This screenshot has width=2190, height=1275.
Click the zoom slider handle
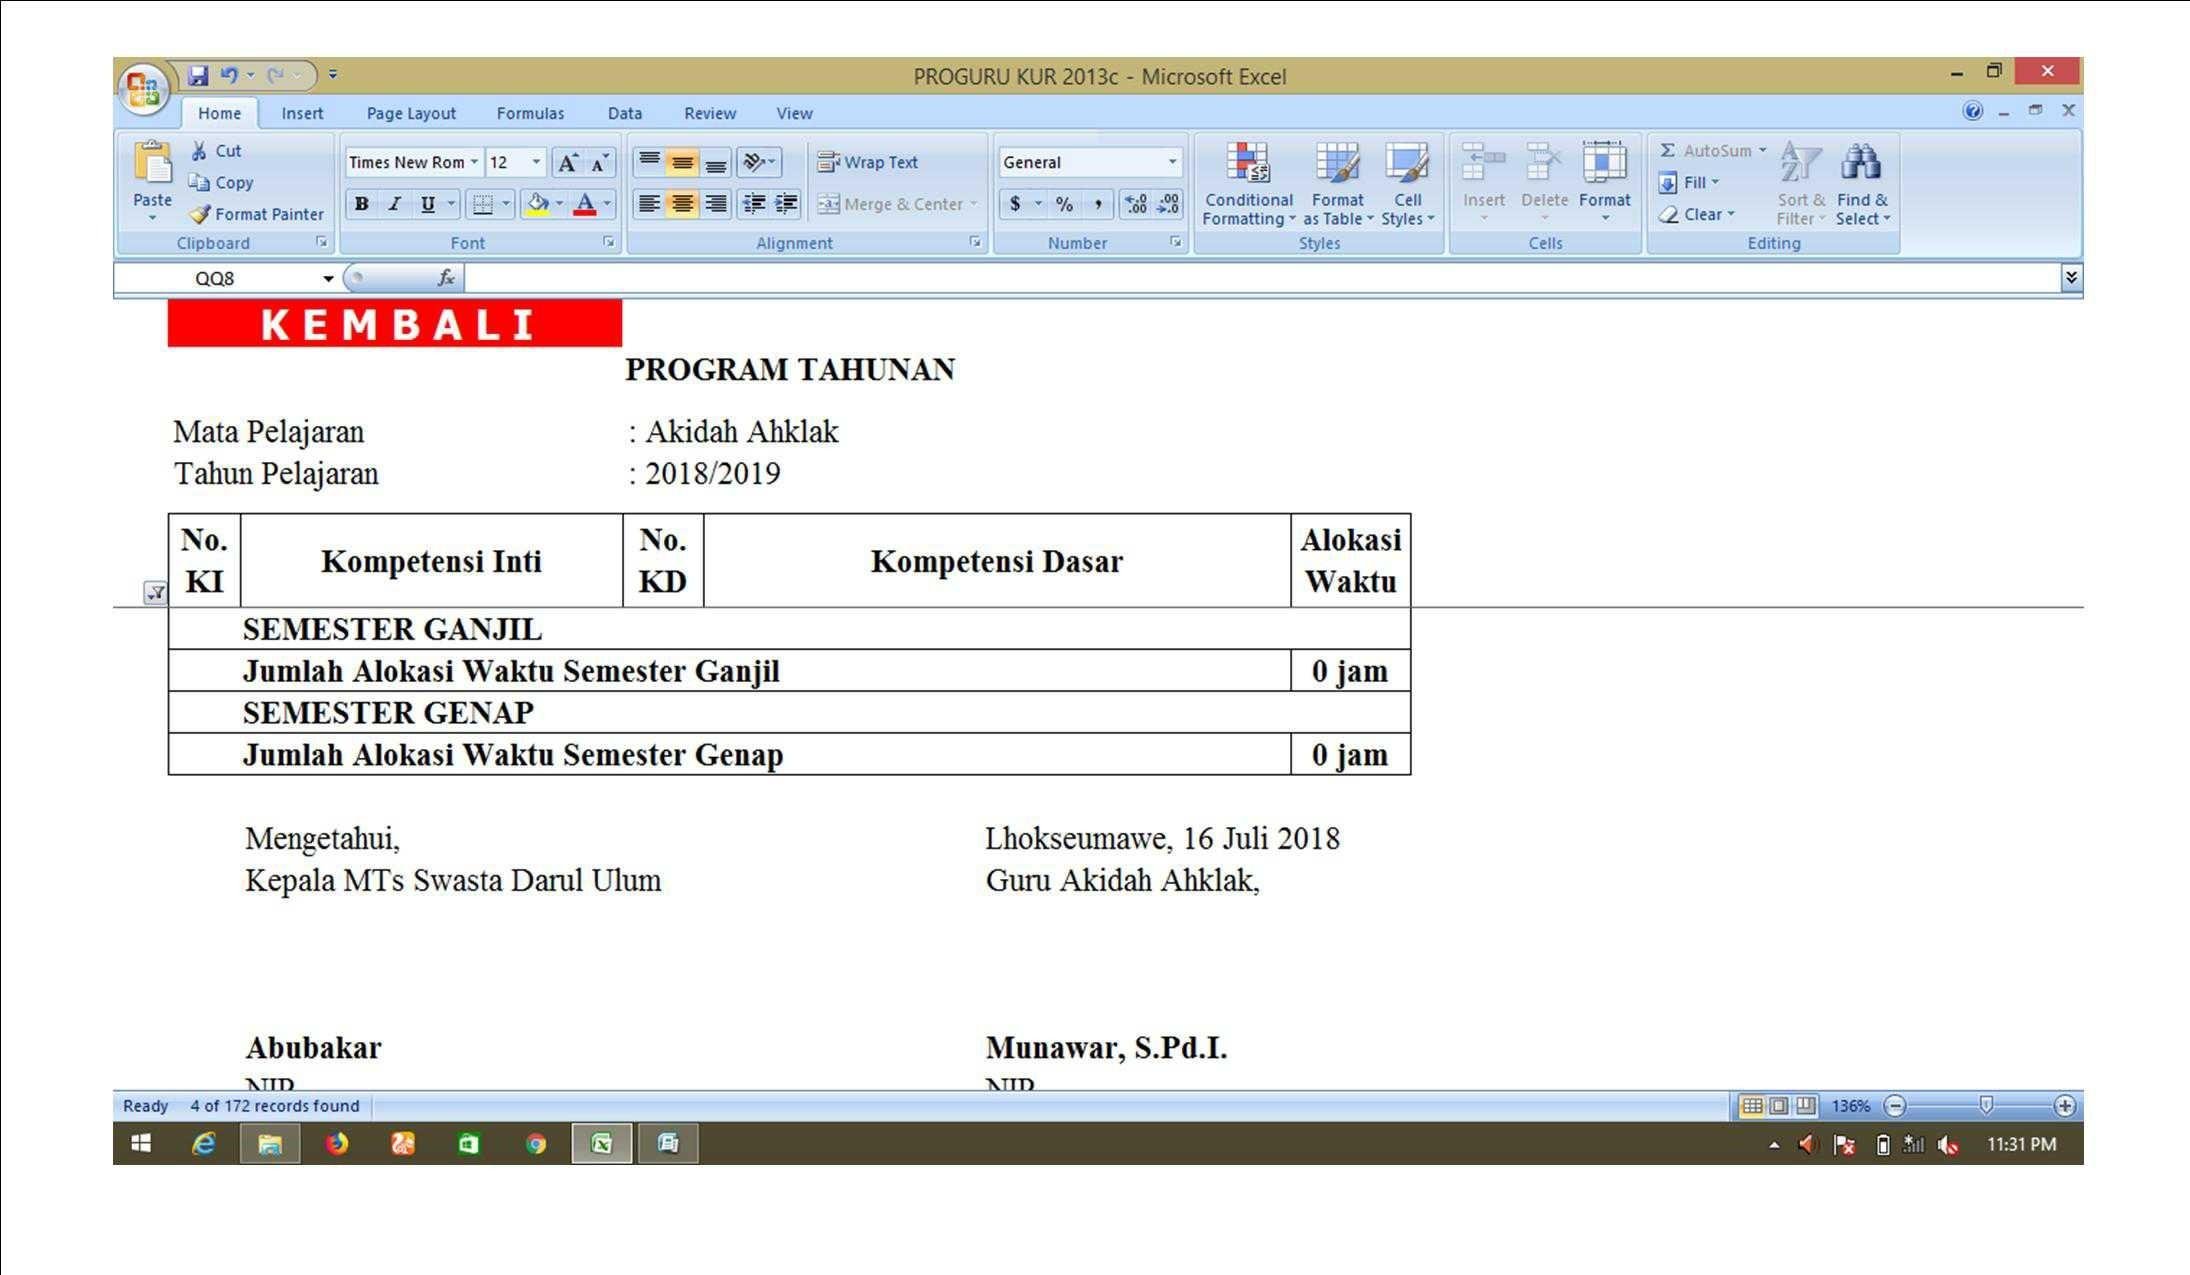(1986, 1105)
